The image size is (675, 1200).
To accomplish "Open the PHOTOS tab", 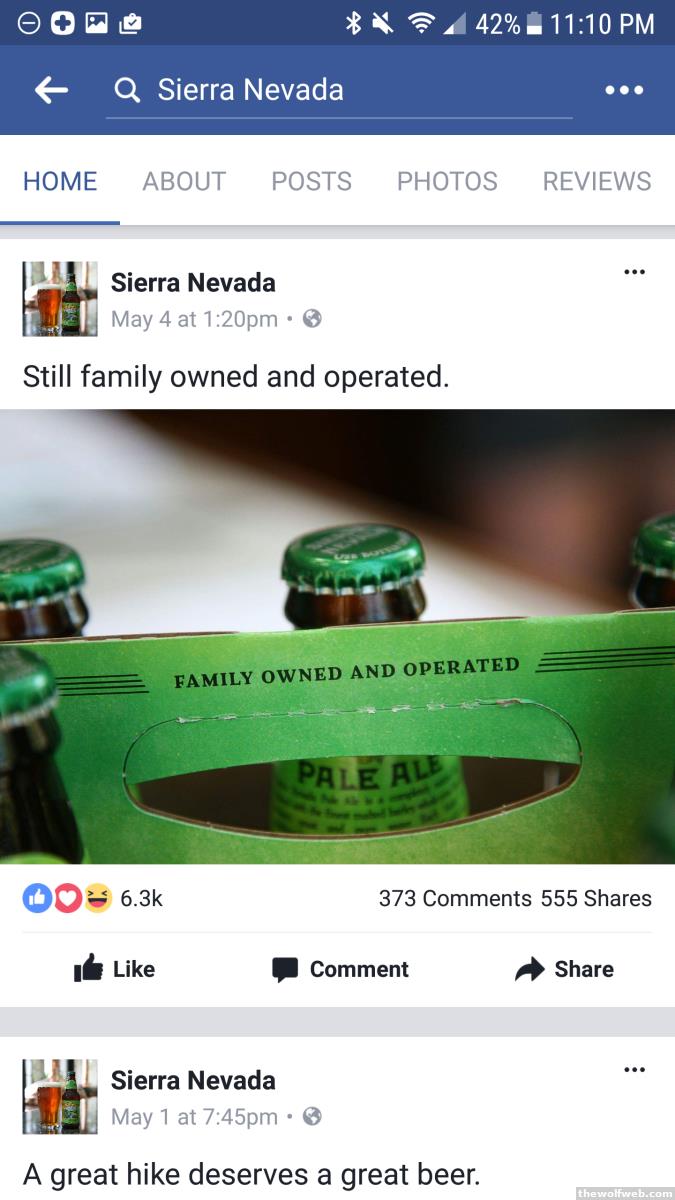I will click(447, 181).
